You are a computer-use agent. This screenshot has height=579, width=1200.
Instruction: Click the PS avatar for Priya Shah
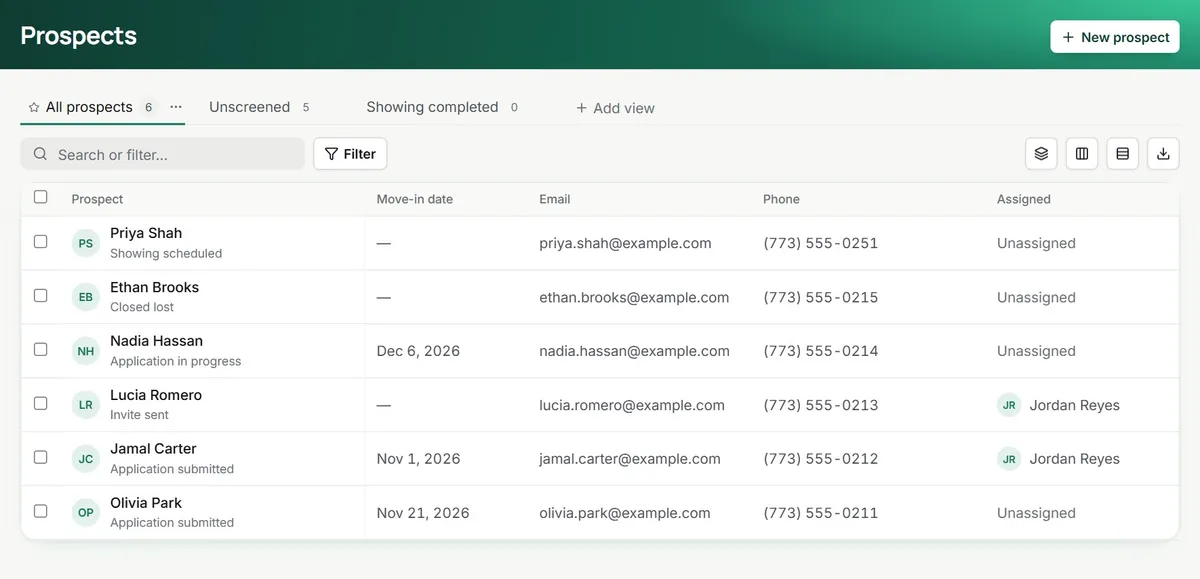(x=86, y=243)
